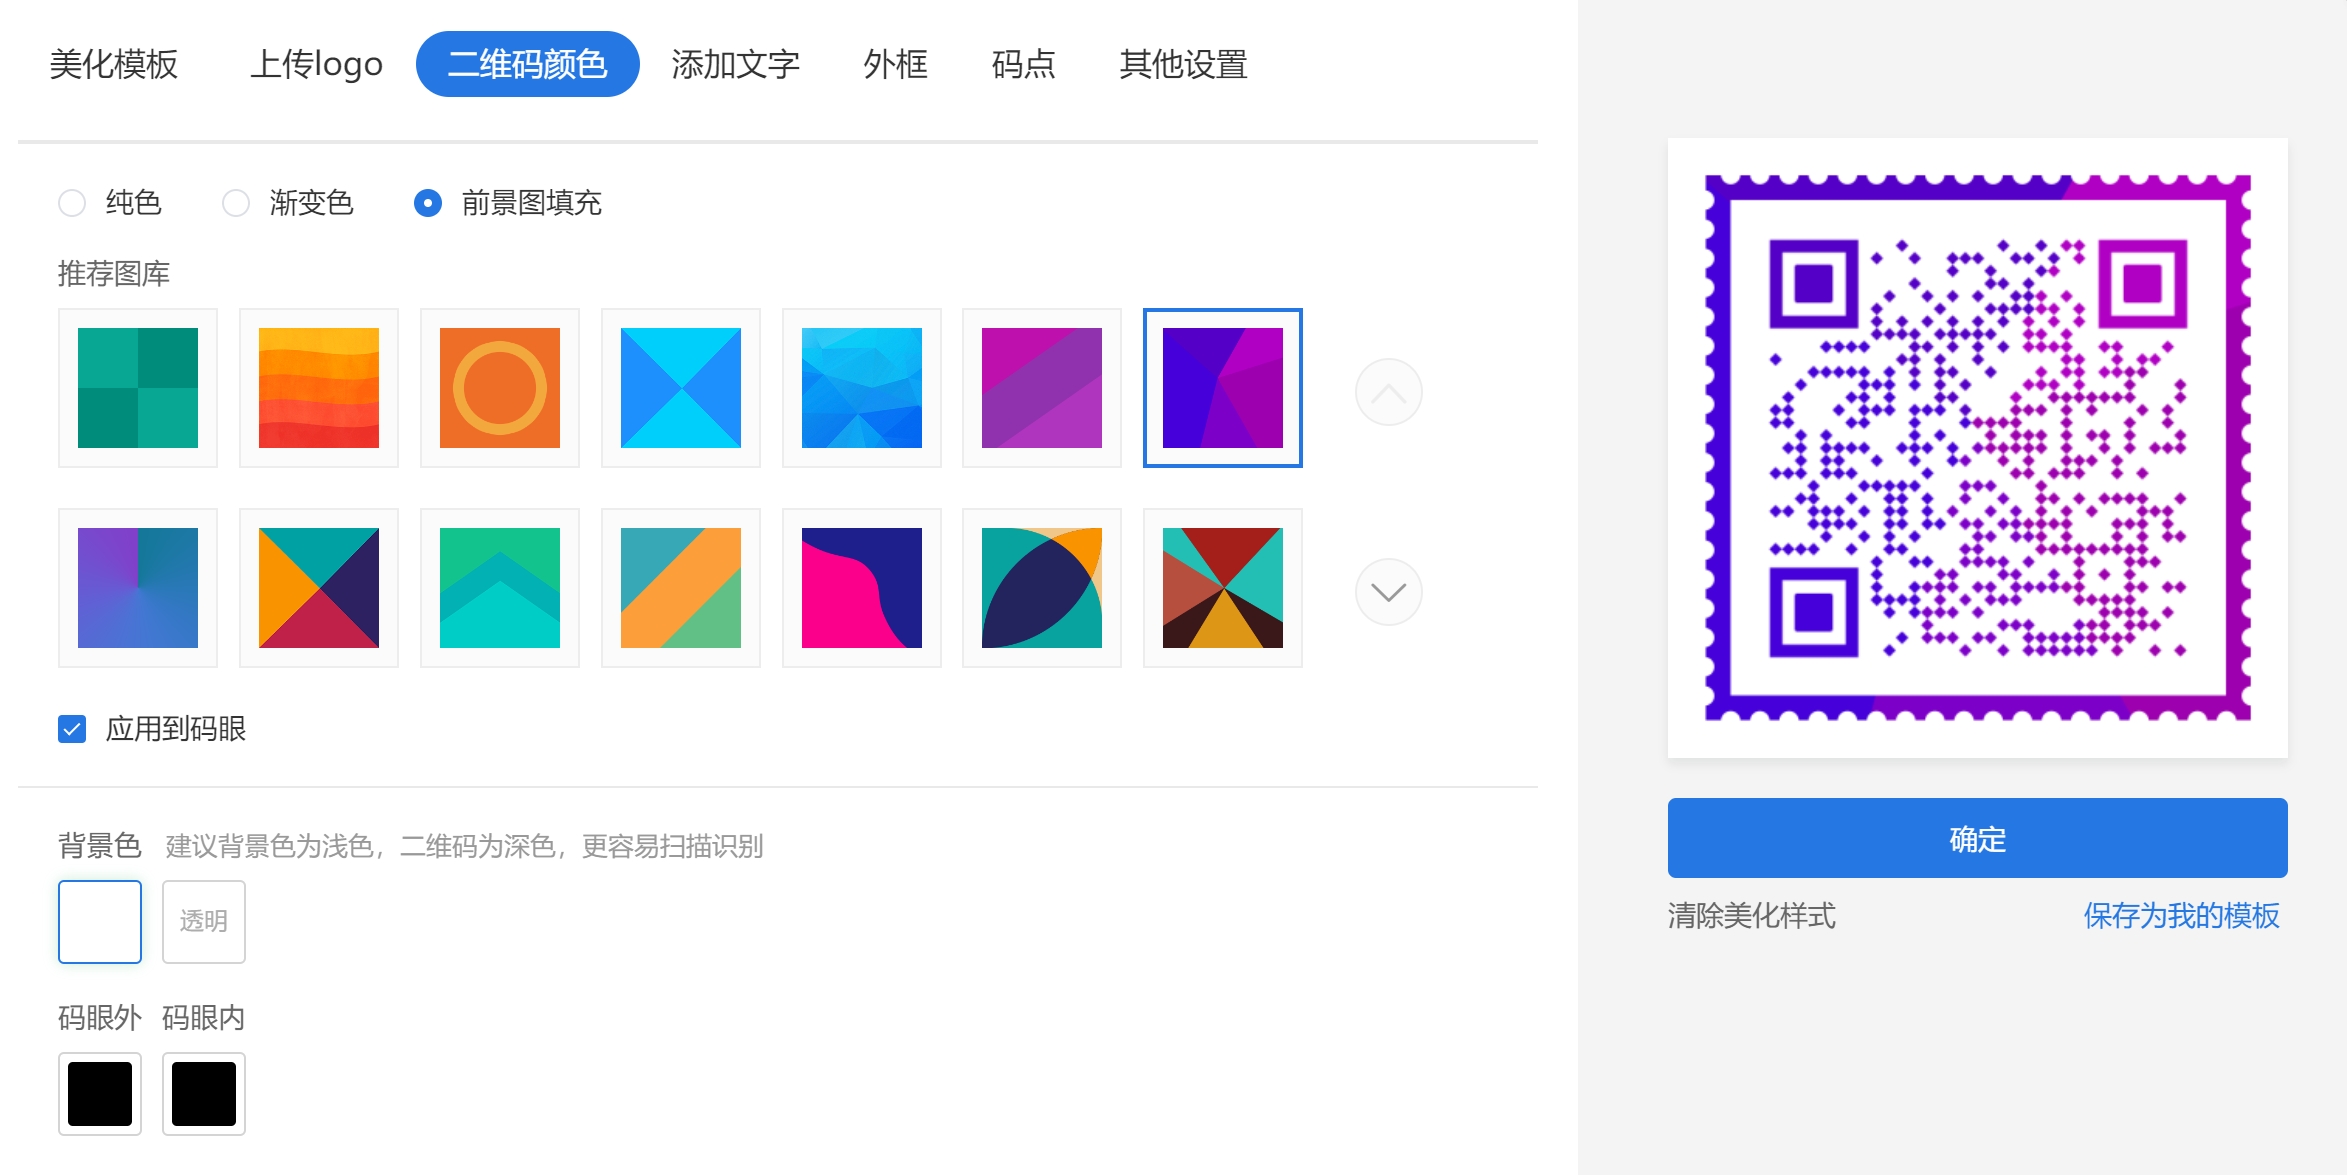The height and width of the screenshot is (1175, 2347).
Task: Pick the purple-blue conic gradient fill image
Action: 138,588
